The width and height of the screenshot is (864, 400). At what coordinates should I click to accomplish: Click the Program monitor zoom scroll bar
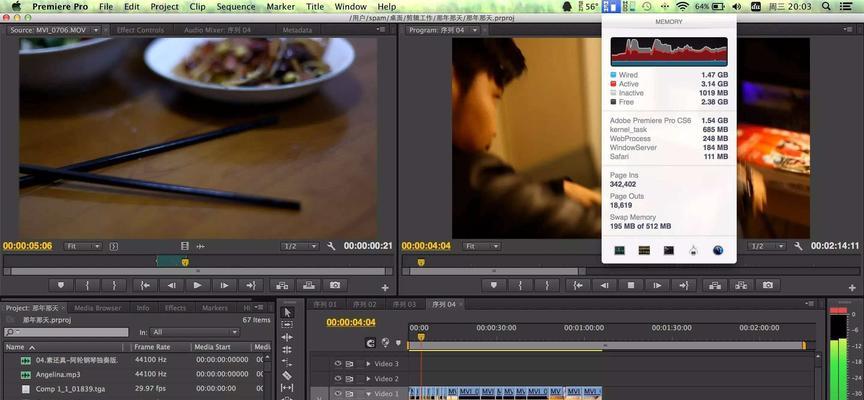coord(492,271)
